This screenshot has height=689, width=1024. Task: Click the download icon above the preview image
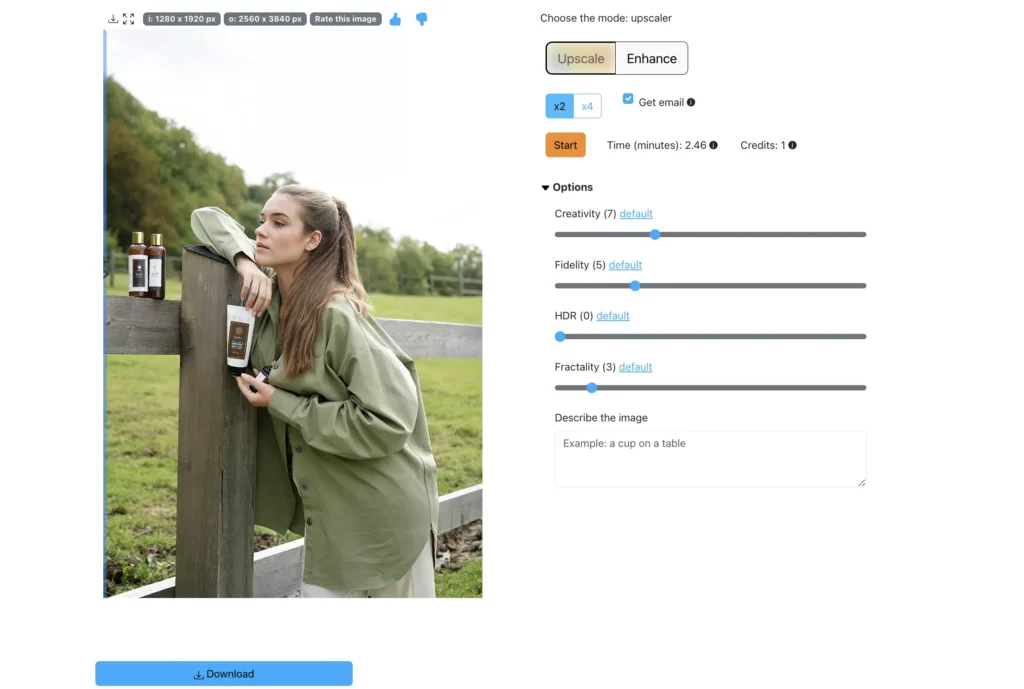point(113,18)
